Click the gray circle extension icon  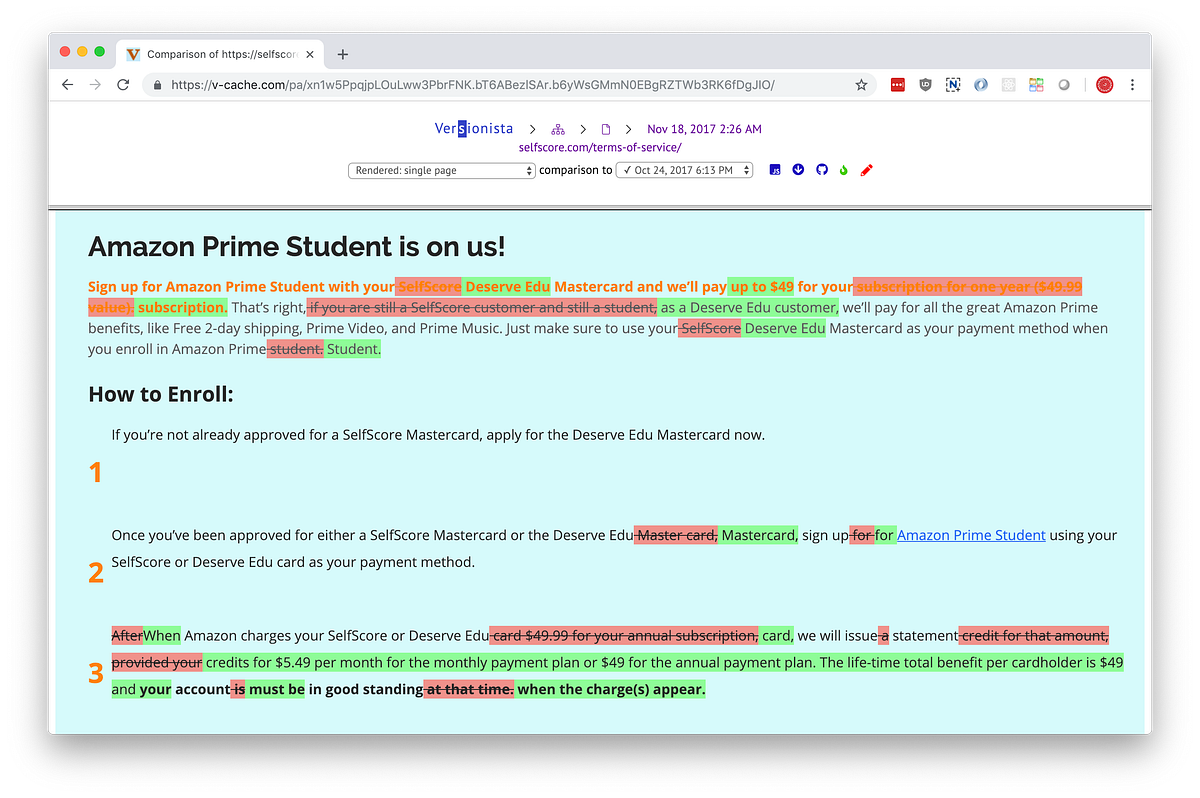point(1064,85)
